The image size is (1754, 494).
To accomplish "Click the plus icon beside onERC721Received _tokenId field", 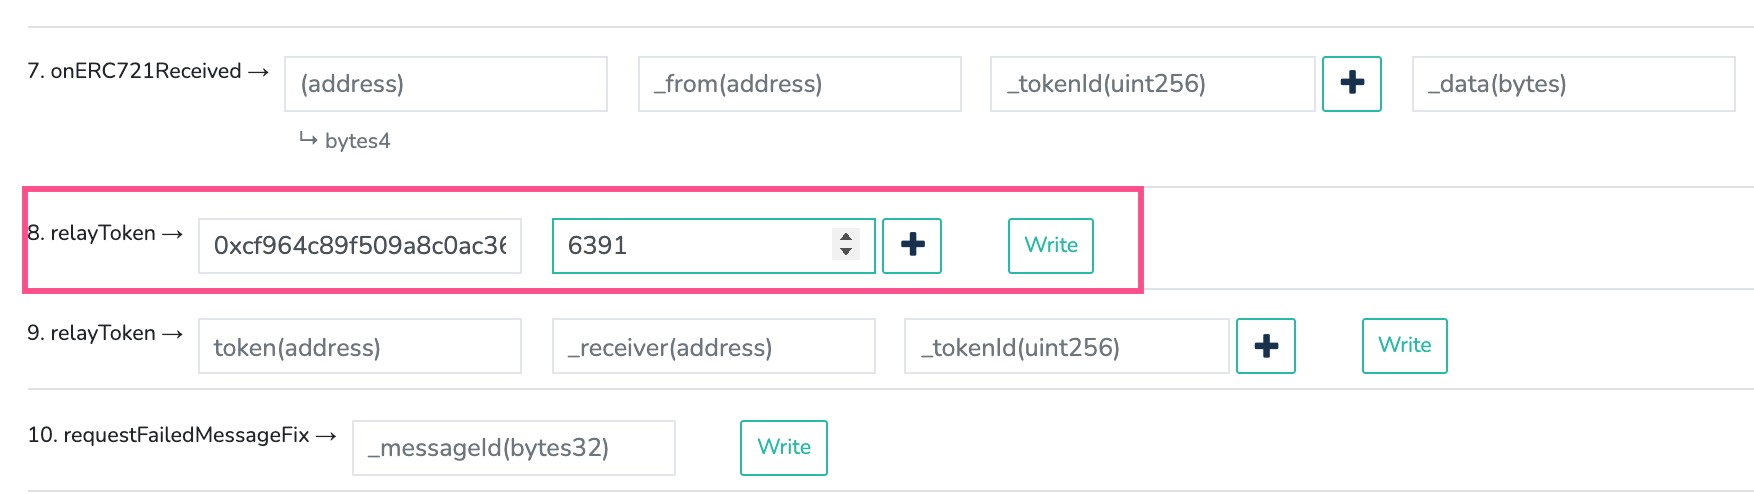I will pos(1352,84).
